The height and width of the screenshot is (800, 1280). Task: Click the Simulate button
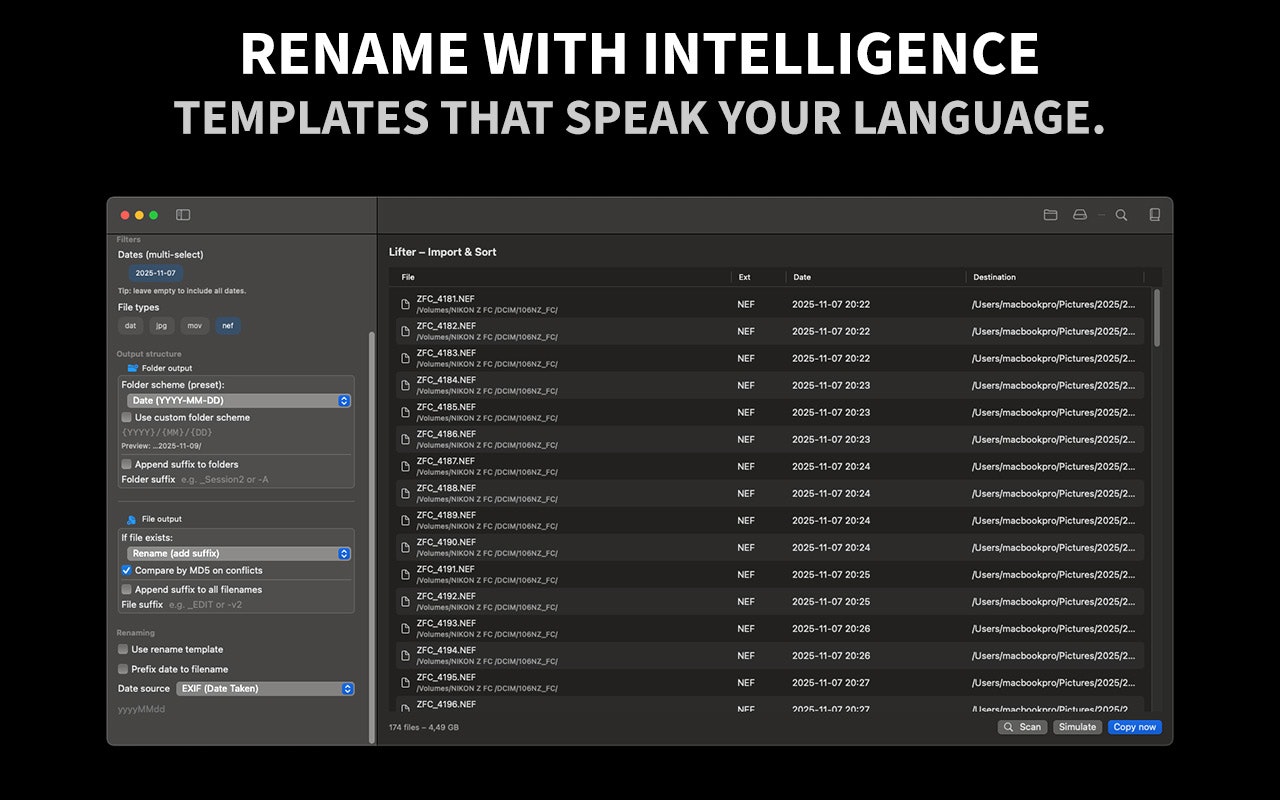(1077, 727)
